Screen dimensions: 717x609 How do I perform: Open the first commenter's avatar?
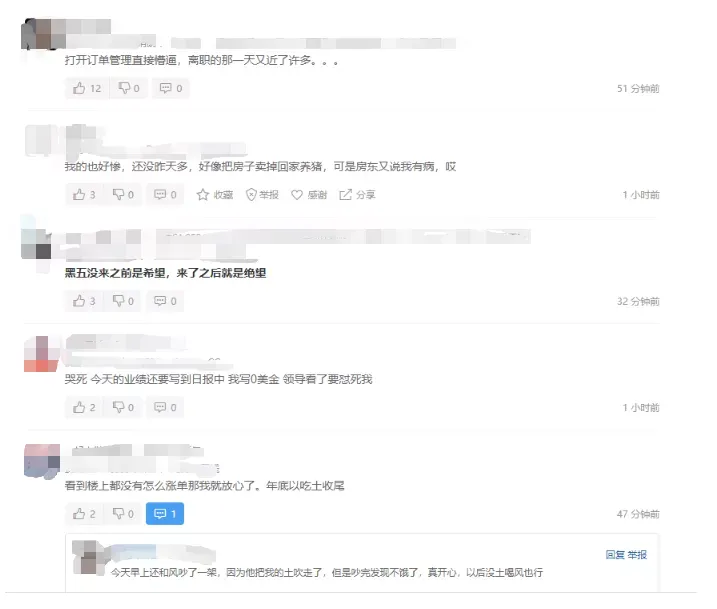point(40,34)
